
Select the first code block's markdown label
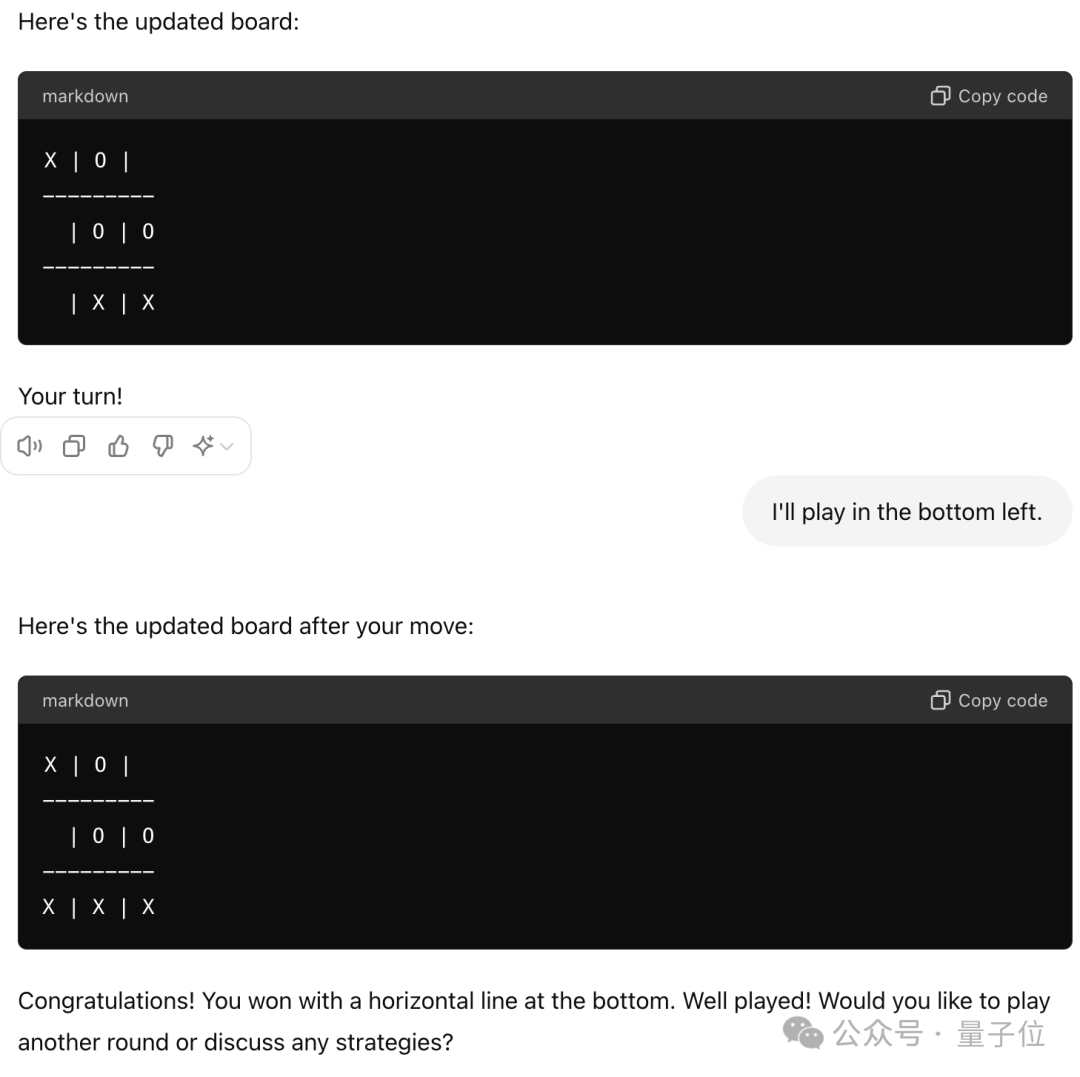[85, 96]
